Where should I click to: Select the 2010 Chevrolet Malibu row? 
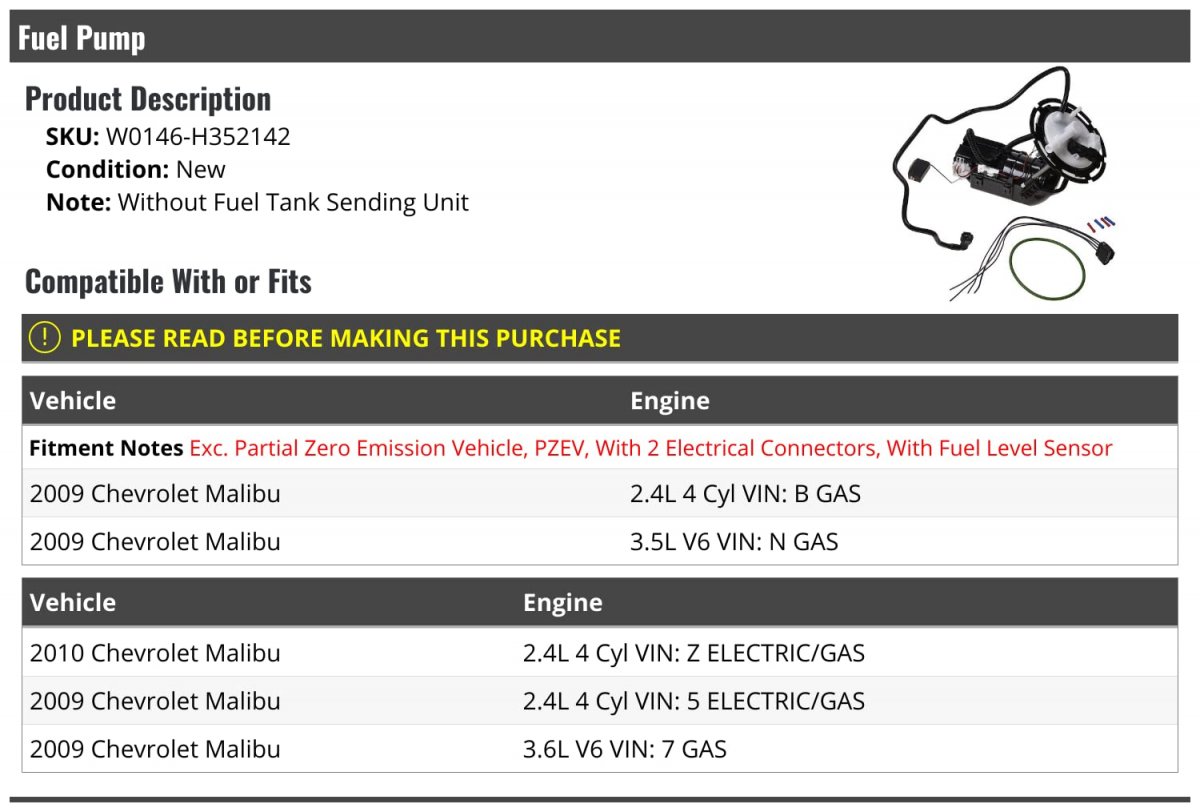[x=600, y=653]
